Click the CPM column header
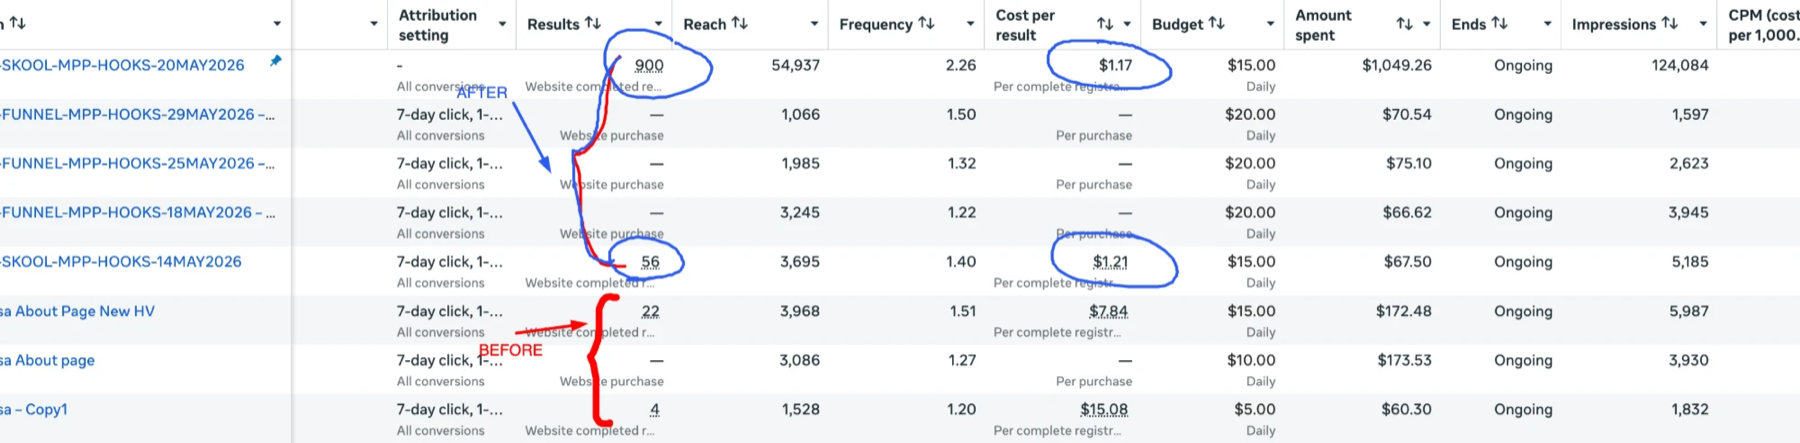The height and width of the screenshot is (443, 1800). (x=1763, y=24)
